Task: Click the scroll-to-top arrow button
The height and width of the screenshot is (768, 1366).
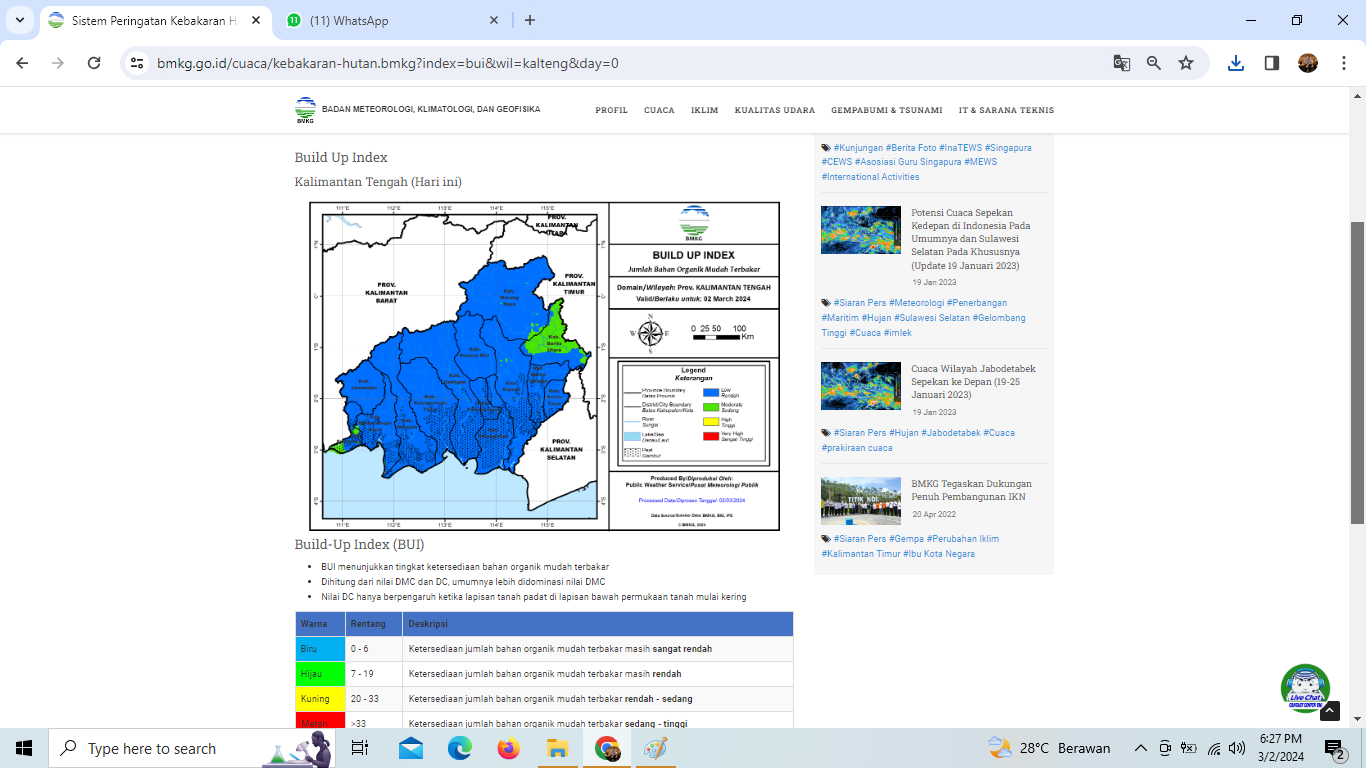Action: (1330, 711)
